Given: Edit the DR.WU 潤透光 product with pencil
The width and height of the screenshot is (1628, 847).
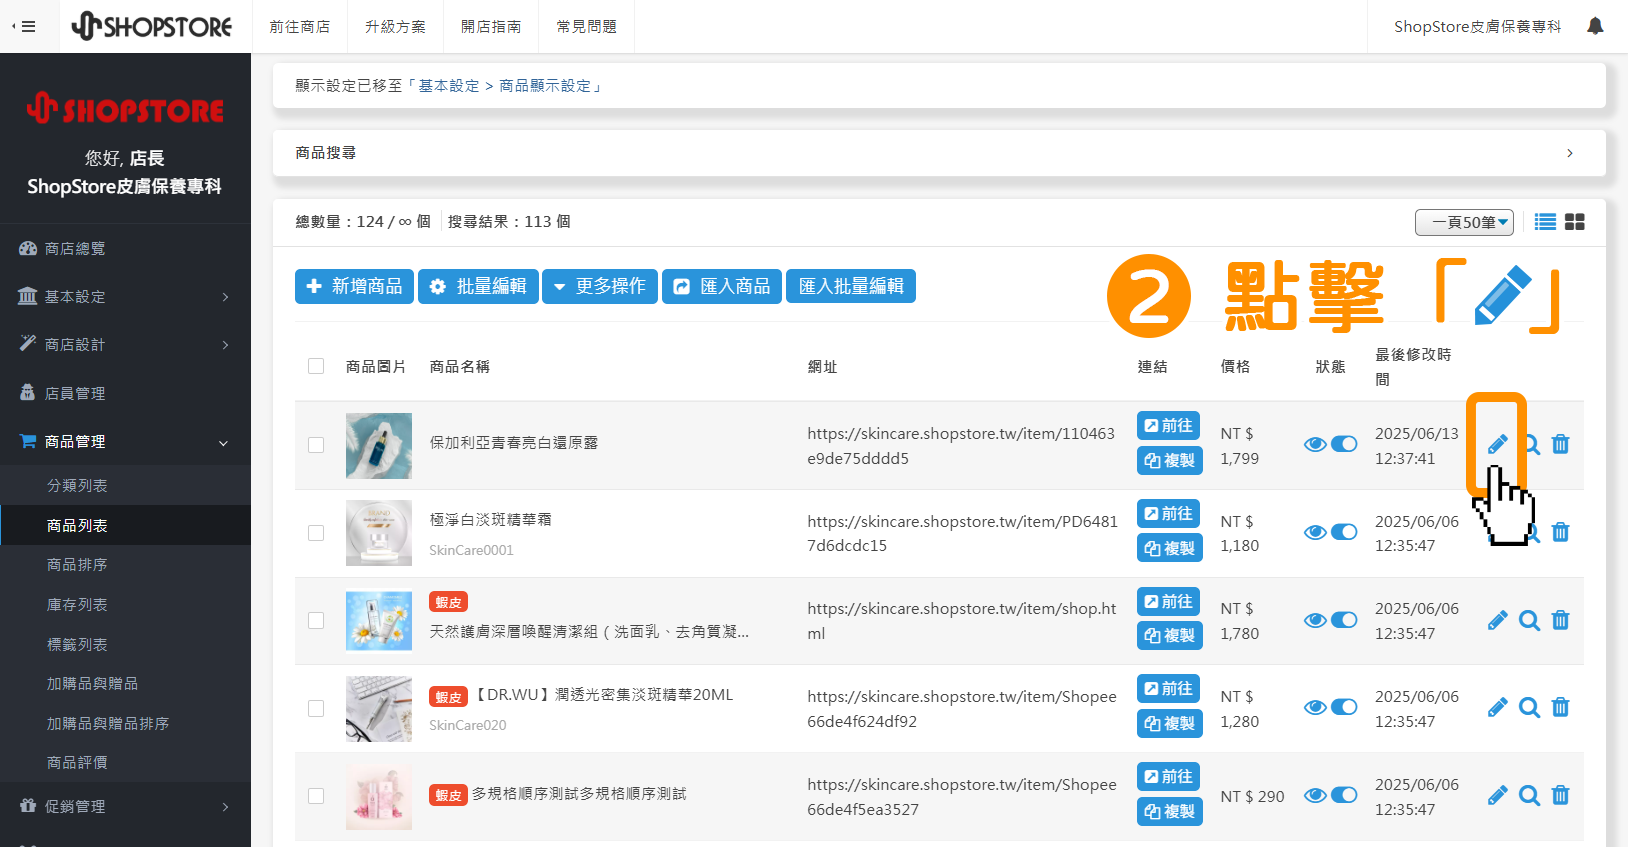Looking at the screenshot, I should tap(1497, 708).
